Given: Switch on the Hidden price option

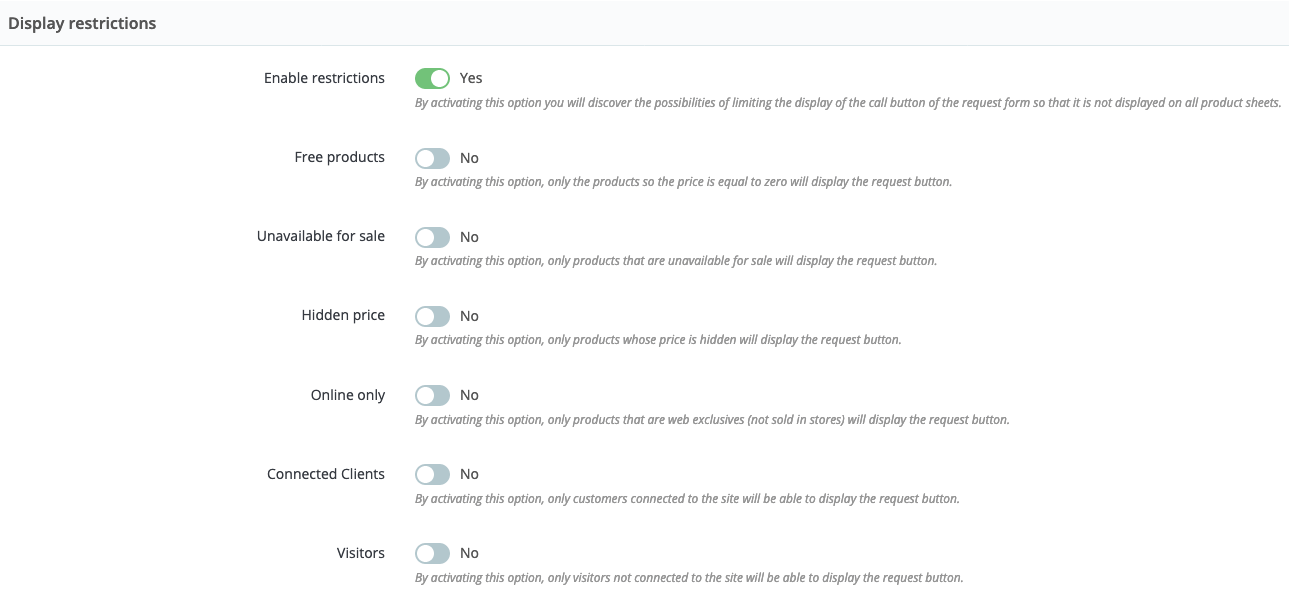Looking at the screenshot, I should pyautogui.click(x=432, y=316).
